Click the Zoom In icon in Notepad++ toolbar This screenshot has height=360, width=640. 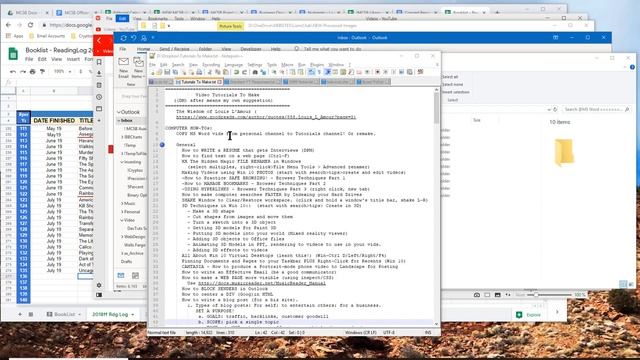(274, 72)
